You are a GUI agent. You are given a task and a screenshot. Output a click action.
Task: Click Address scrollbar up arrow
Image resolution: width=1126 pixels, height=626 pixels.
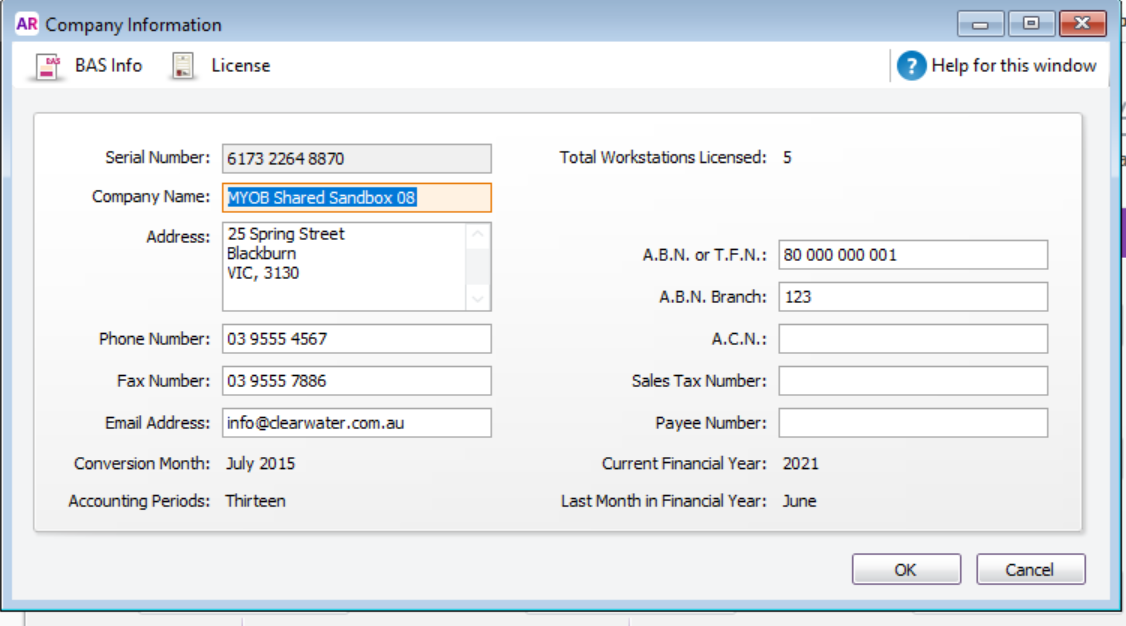tap(478, 235)
